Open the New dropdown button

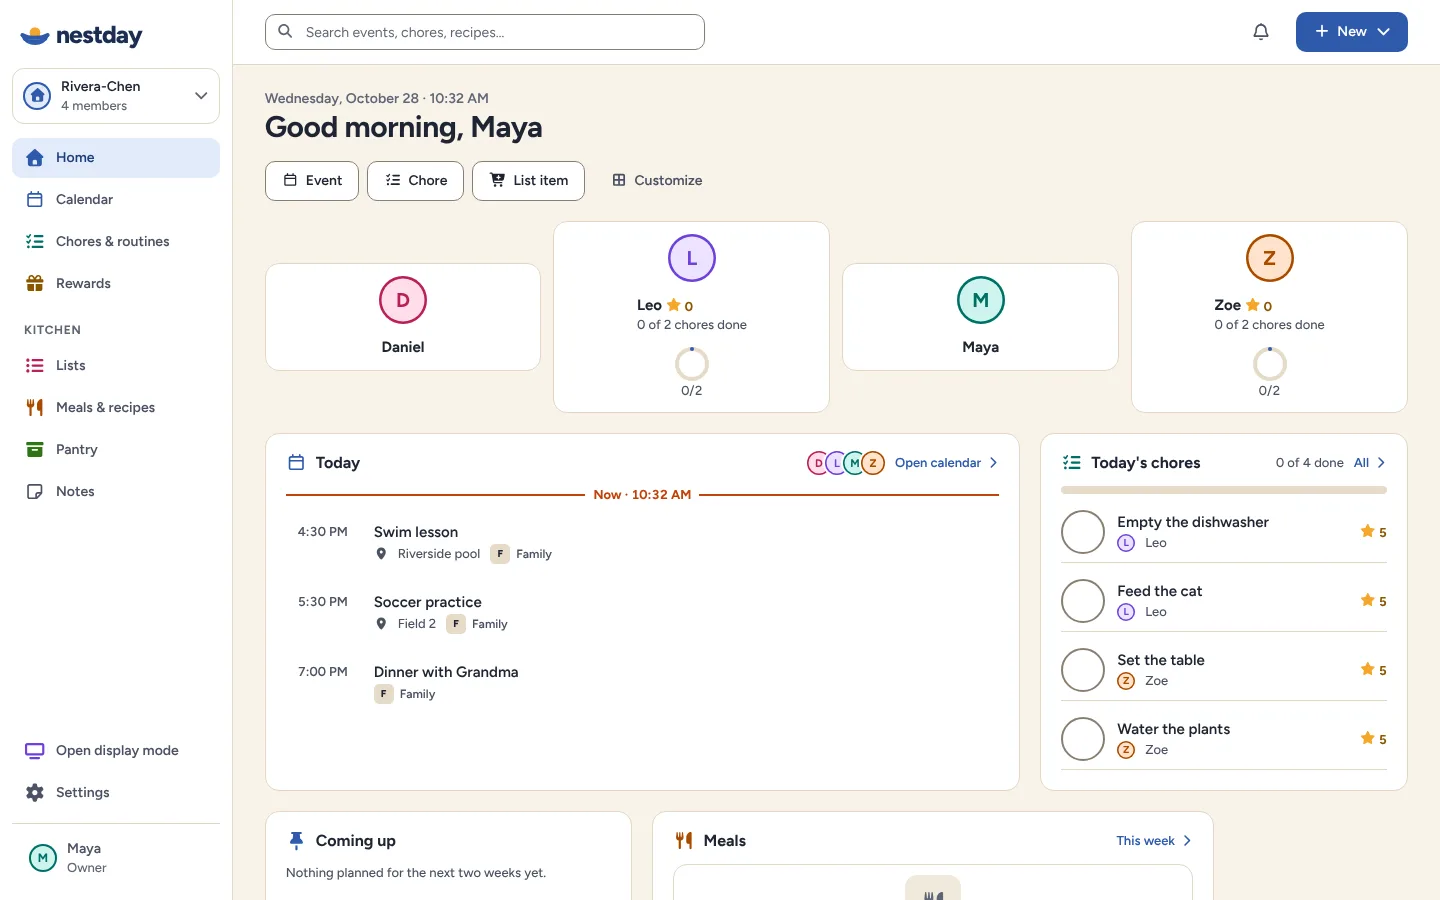click(x=1352, y=32)
